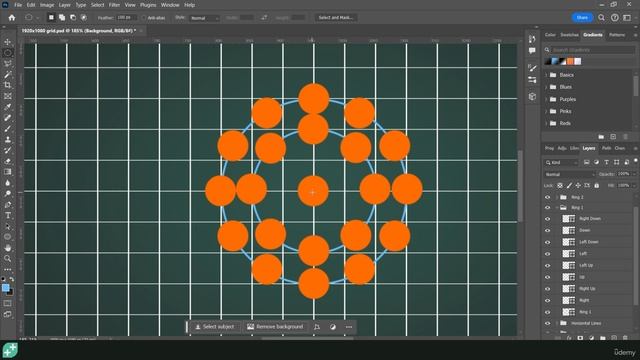Expand the Purples gradient folder
Screen dimensions: 640x360
point(546,99)
